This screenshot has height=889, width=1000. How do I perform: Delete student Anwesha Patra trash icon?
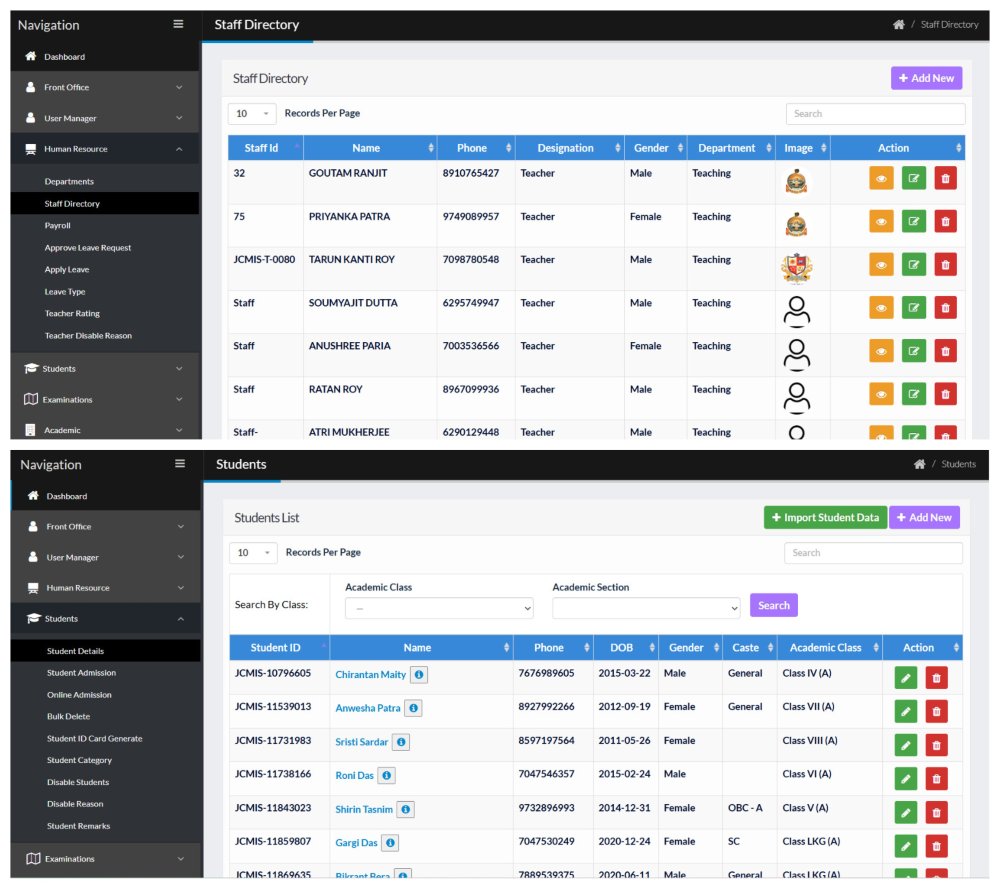pyautogui.click(x=936, y=711)
